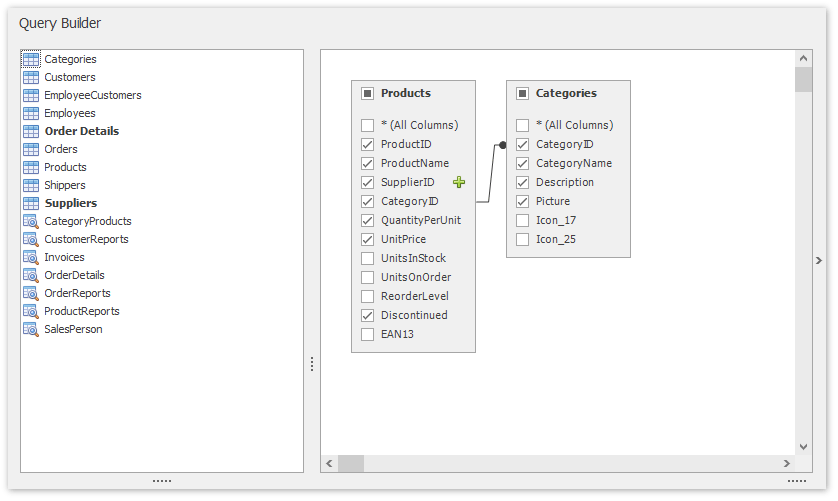This screenshot has height=501, width=838.
Task: Select Customers in the table list
Action: click(70, 78)
